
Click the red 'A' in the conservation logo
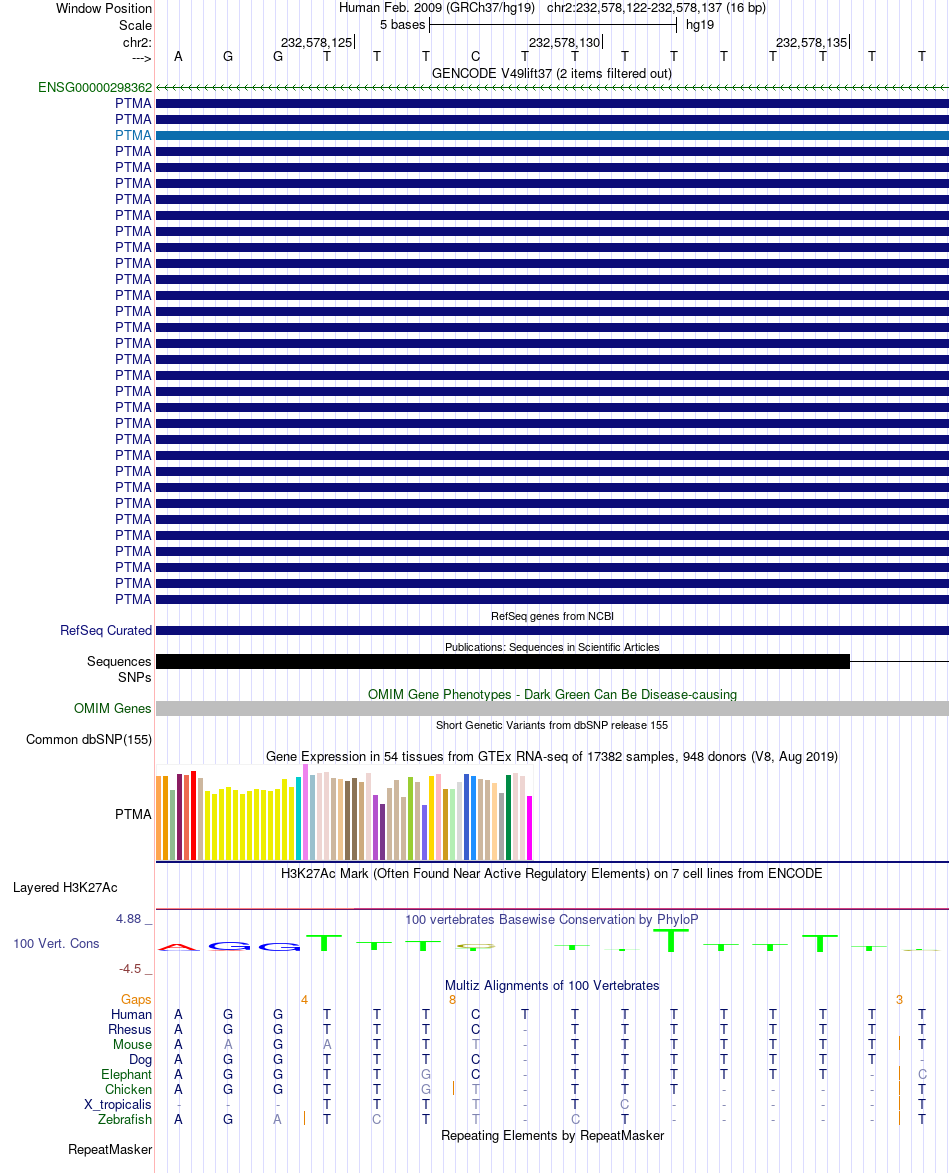(x=179, y=947)
